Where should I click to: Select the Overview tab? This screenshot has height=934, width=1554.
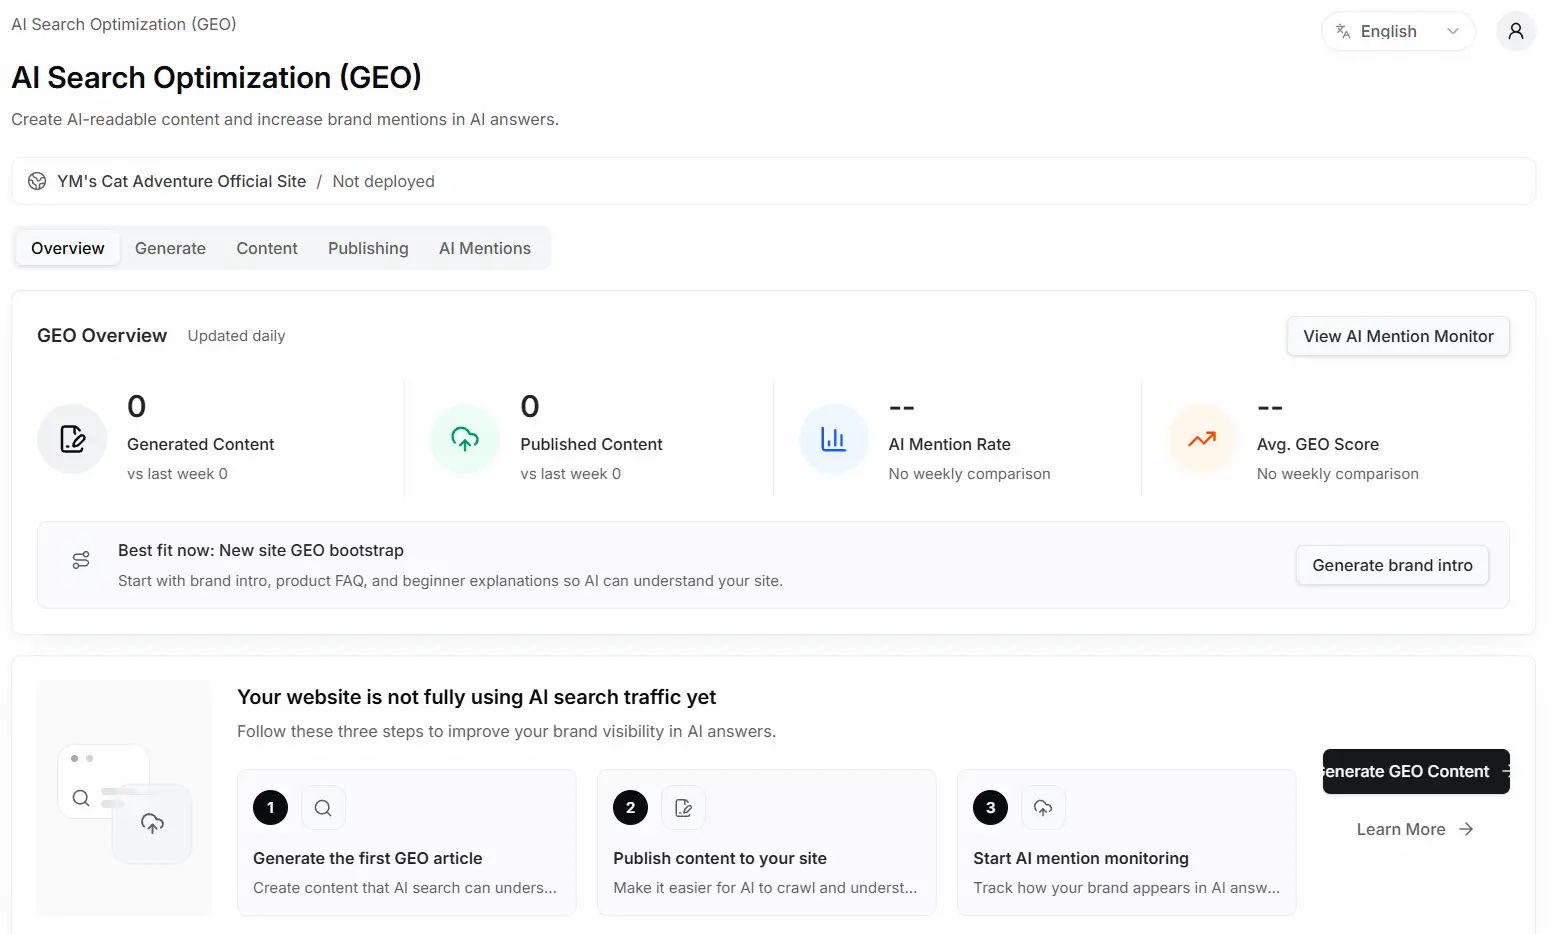pos(68,248)
